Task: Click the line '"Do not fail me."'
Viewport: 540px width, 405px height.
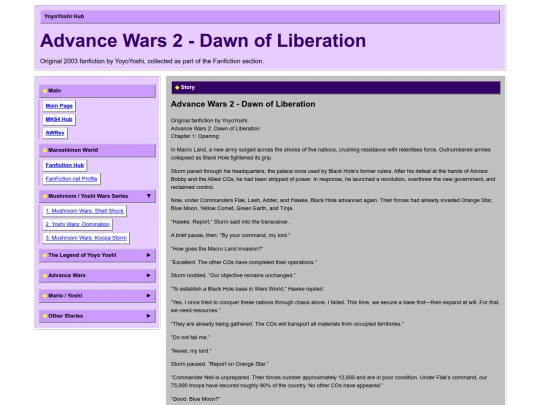Action: point(190,337)
